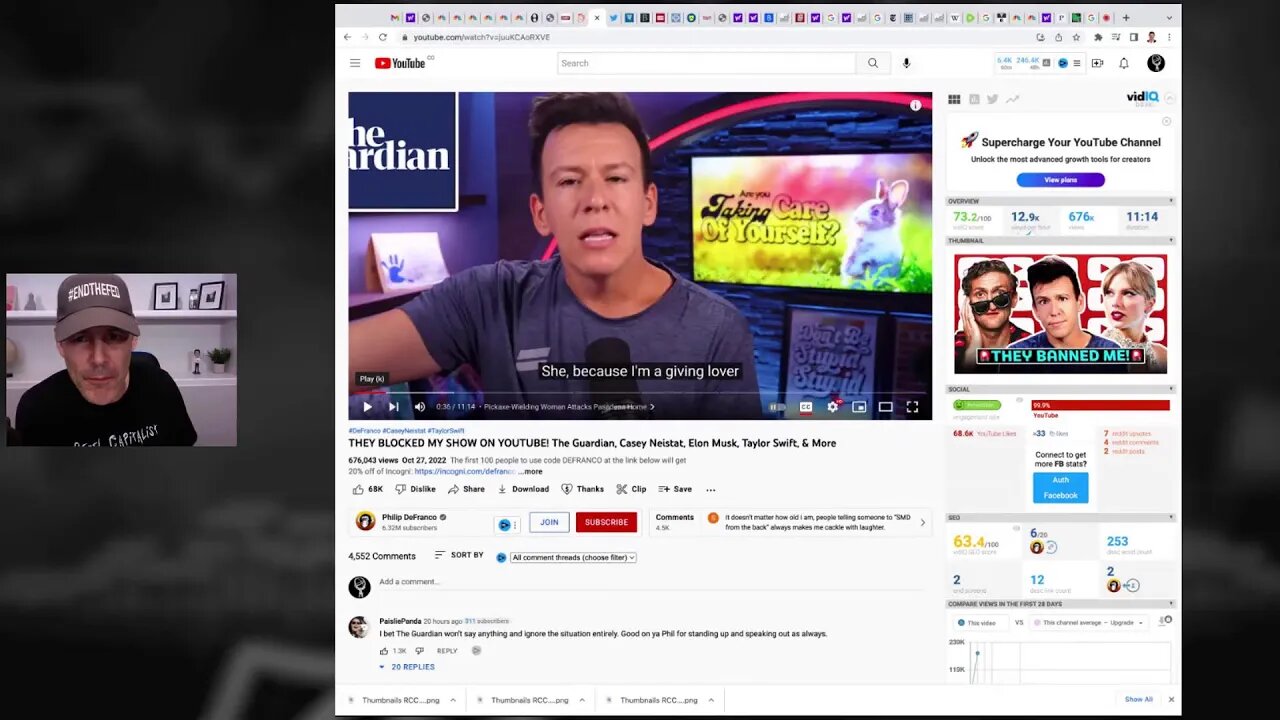Screen dimensions: 1280x720
Task: Click Auth Facebook button
Action: [x=1060, y=488]
